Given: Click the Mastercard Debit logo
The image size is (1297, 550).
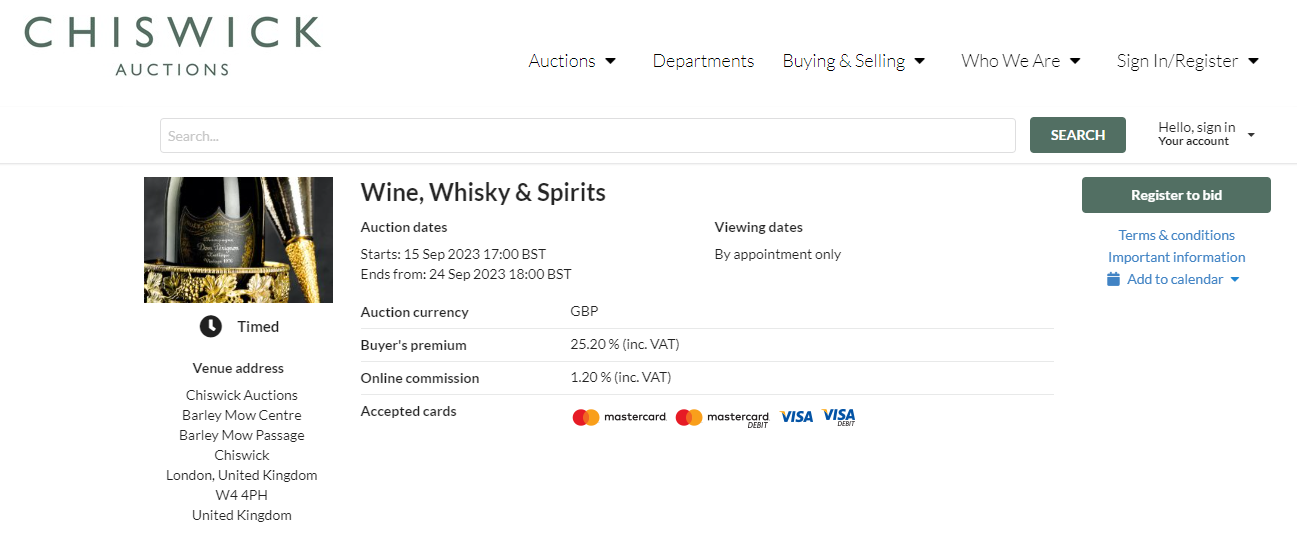Looking at the screenshot, I should 722,417.
